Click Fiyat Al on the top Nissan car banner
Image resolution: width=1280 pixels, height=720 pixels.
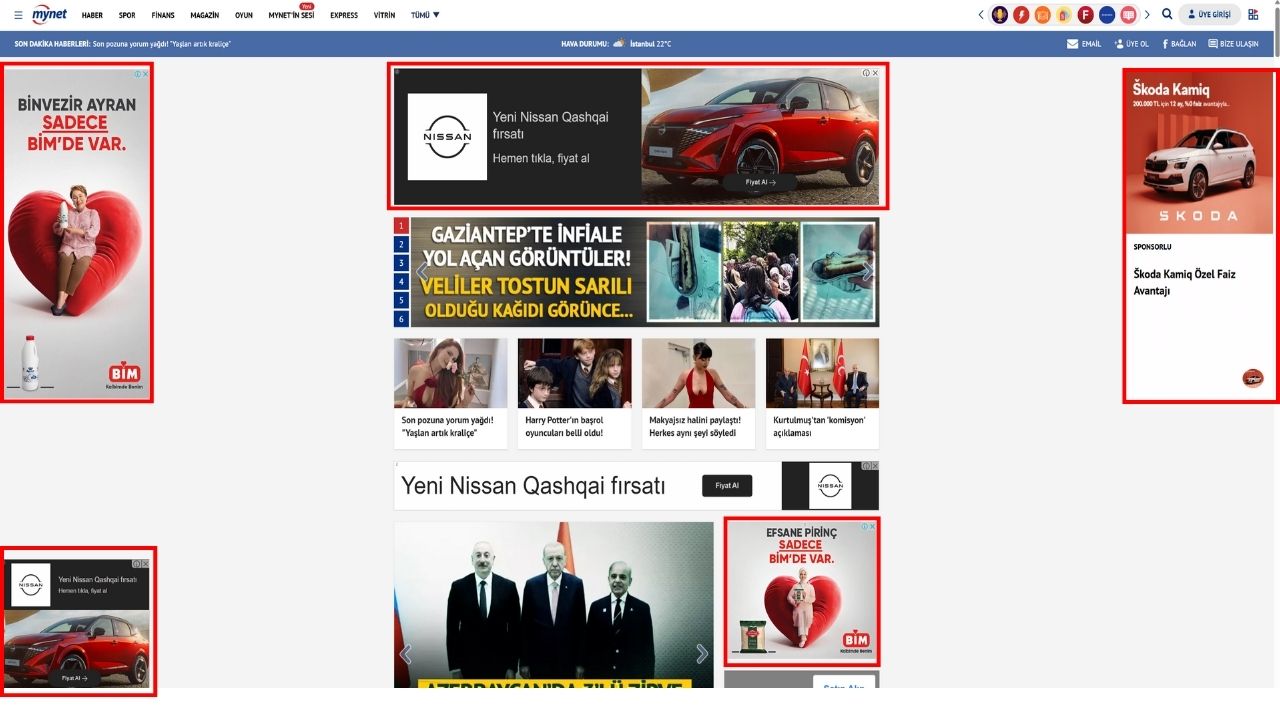click(761, 183)
